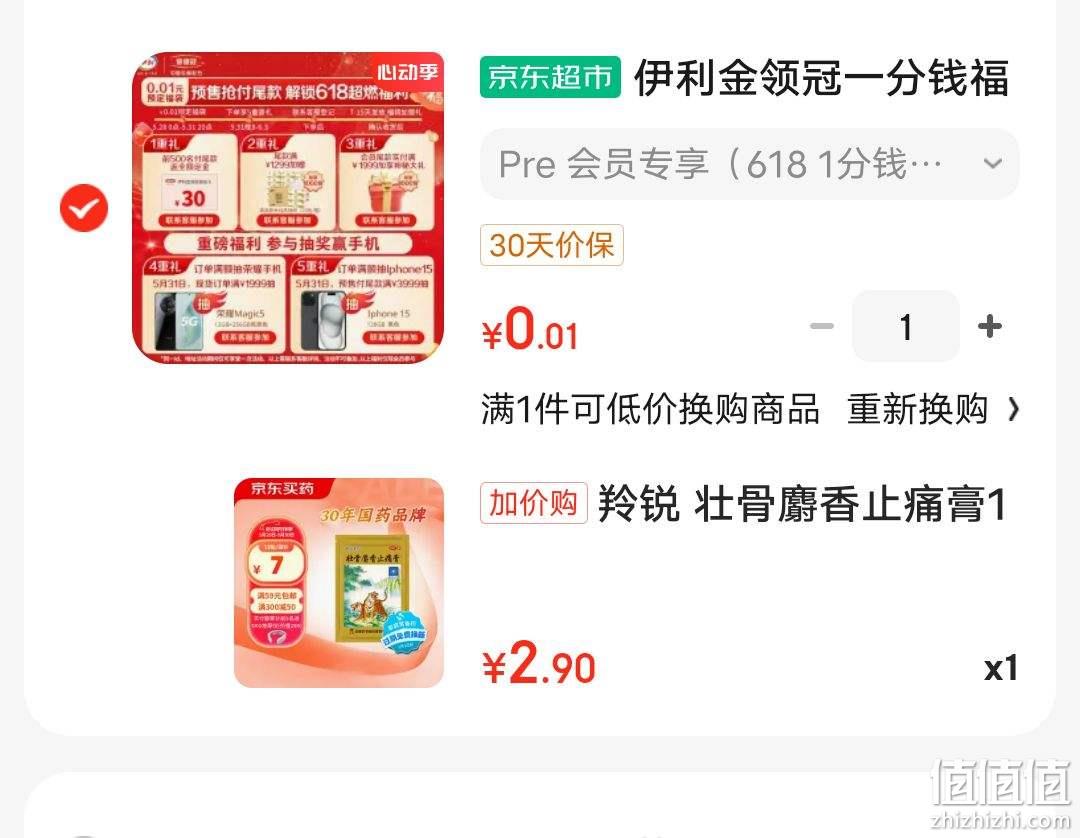Click the dropdown chevron arrow on variant selector

tap(993, 164)
